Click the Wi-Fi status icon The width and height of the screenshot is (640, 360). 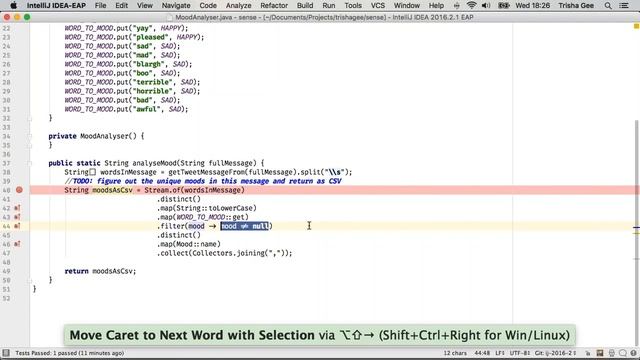[471, 5]
